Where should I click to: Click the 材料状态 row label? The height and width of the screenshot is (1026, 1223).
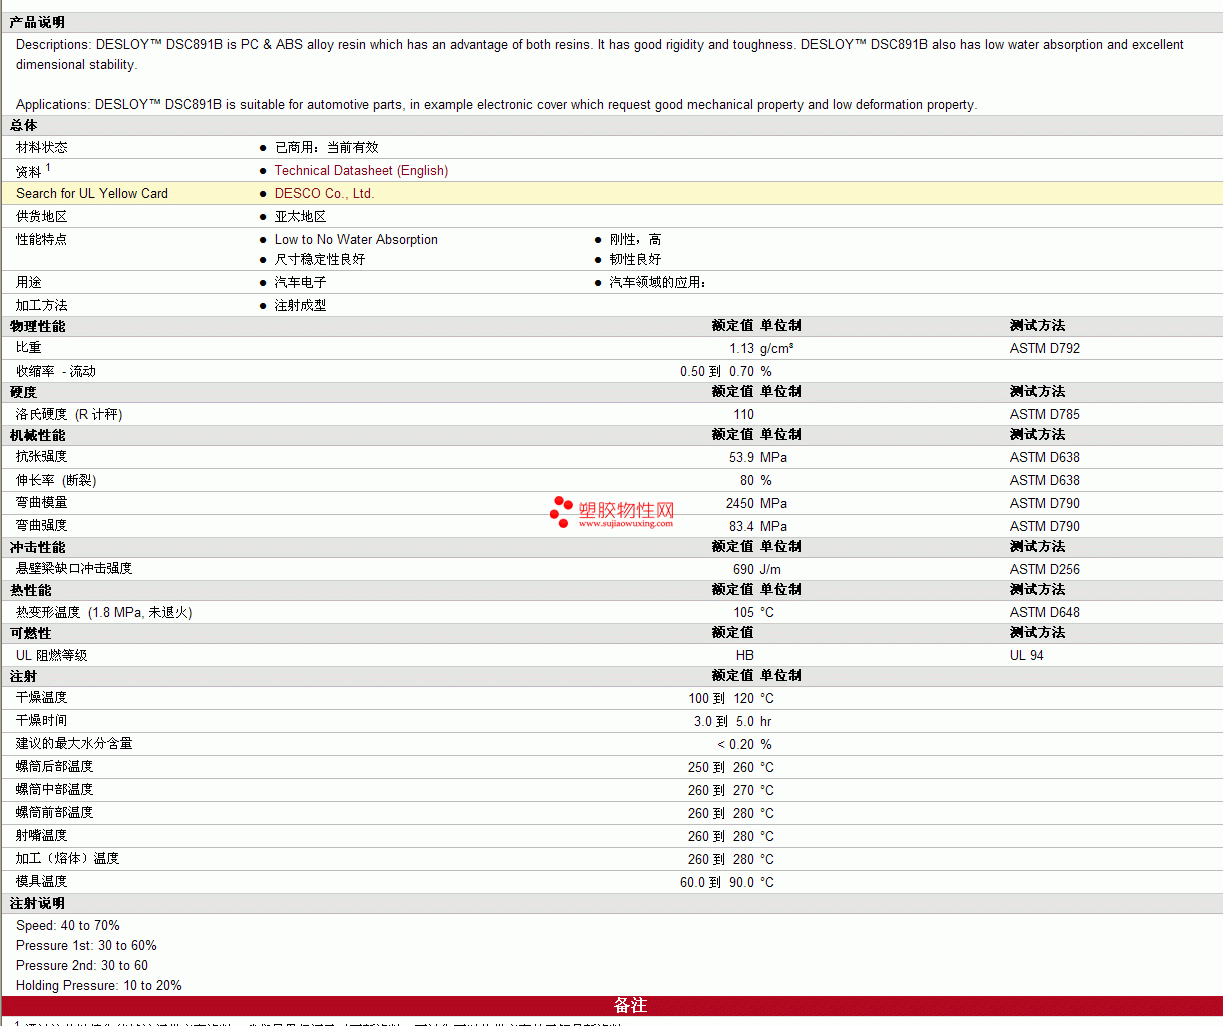point(42,148)
